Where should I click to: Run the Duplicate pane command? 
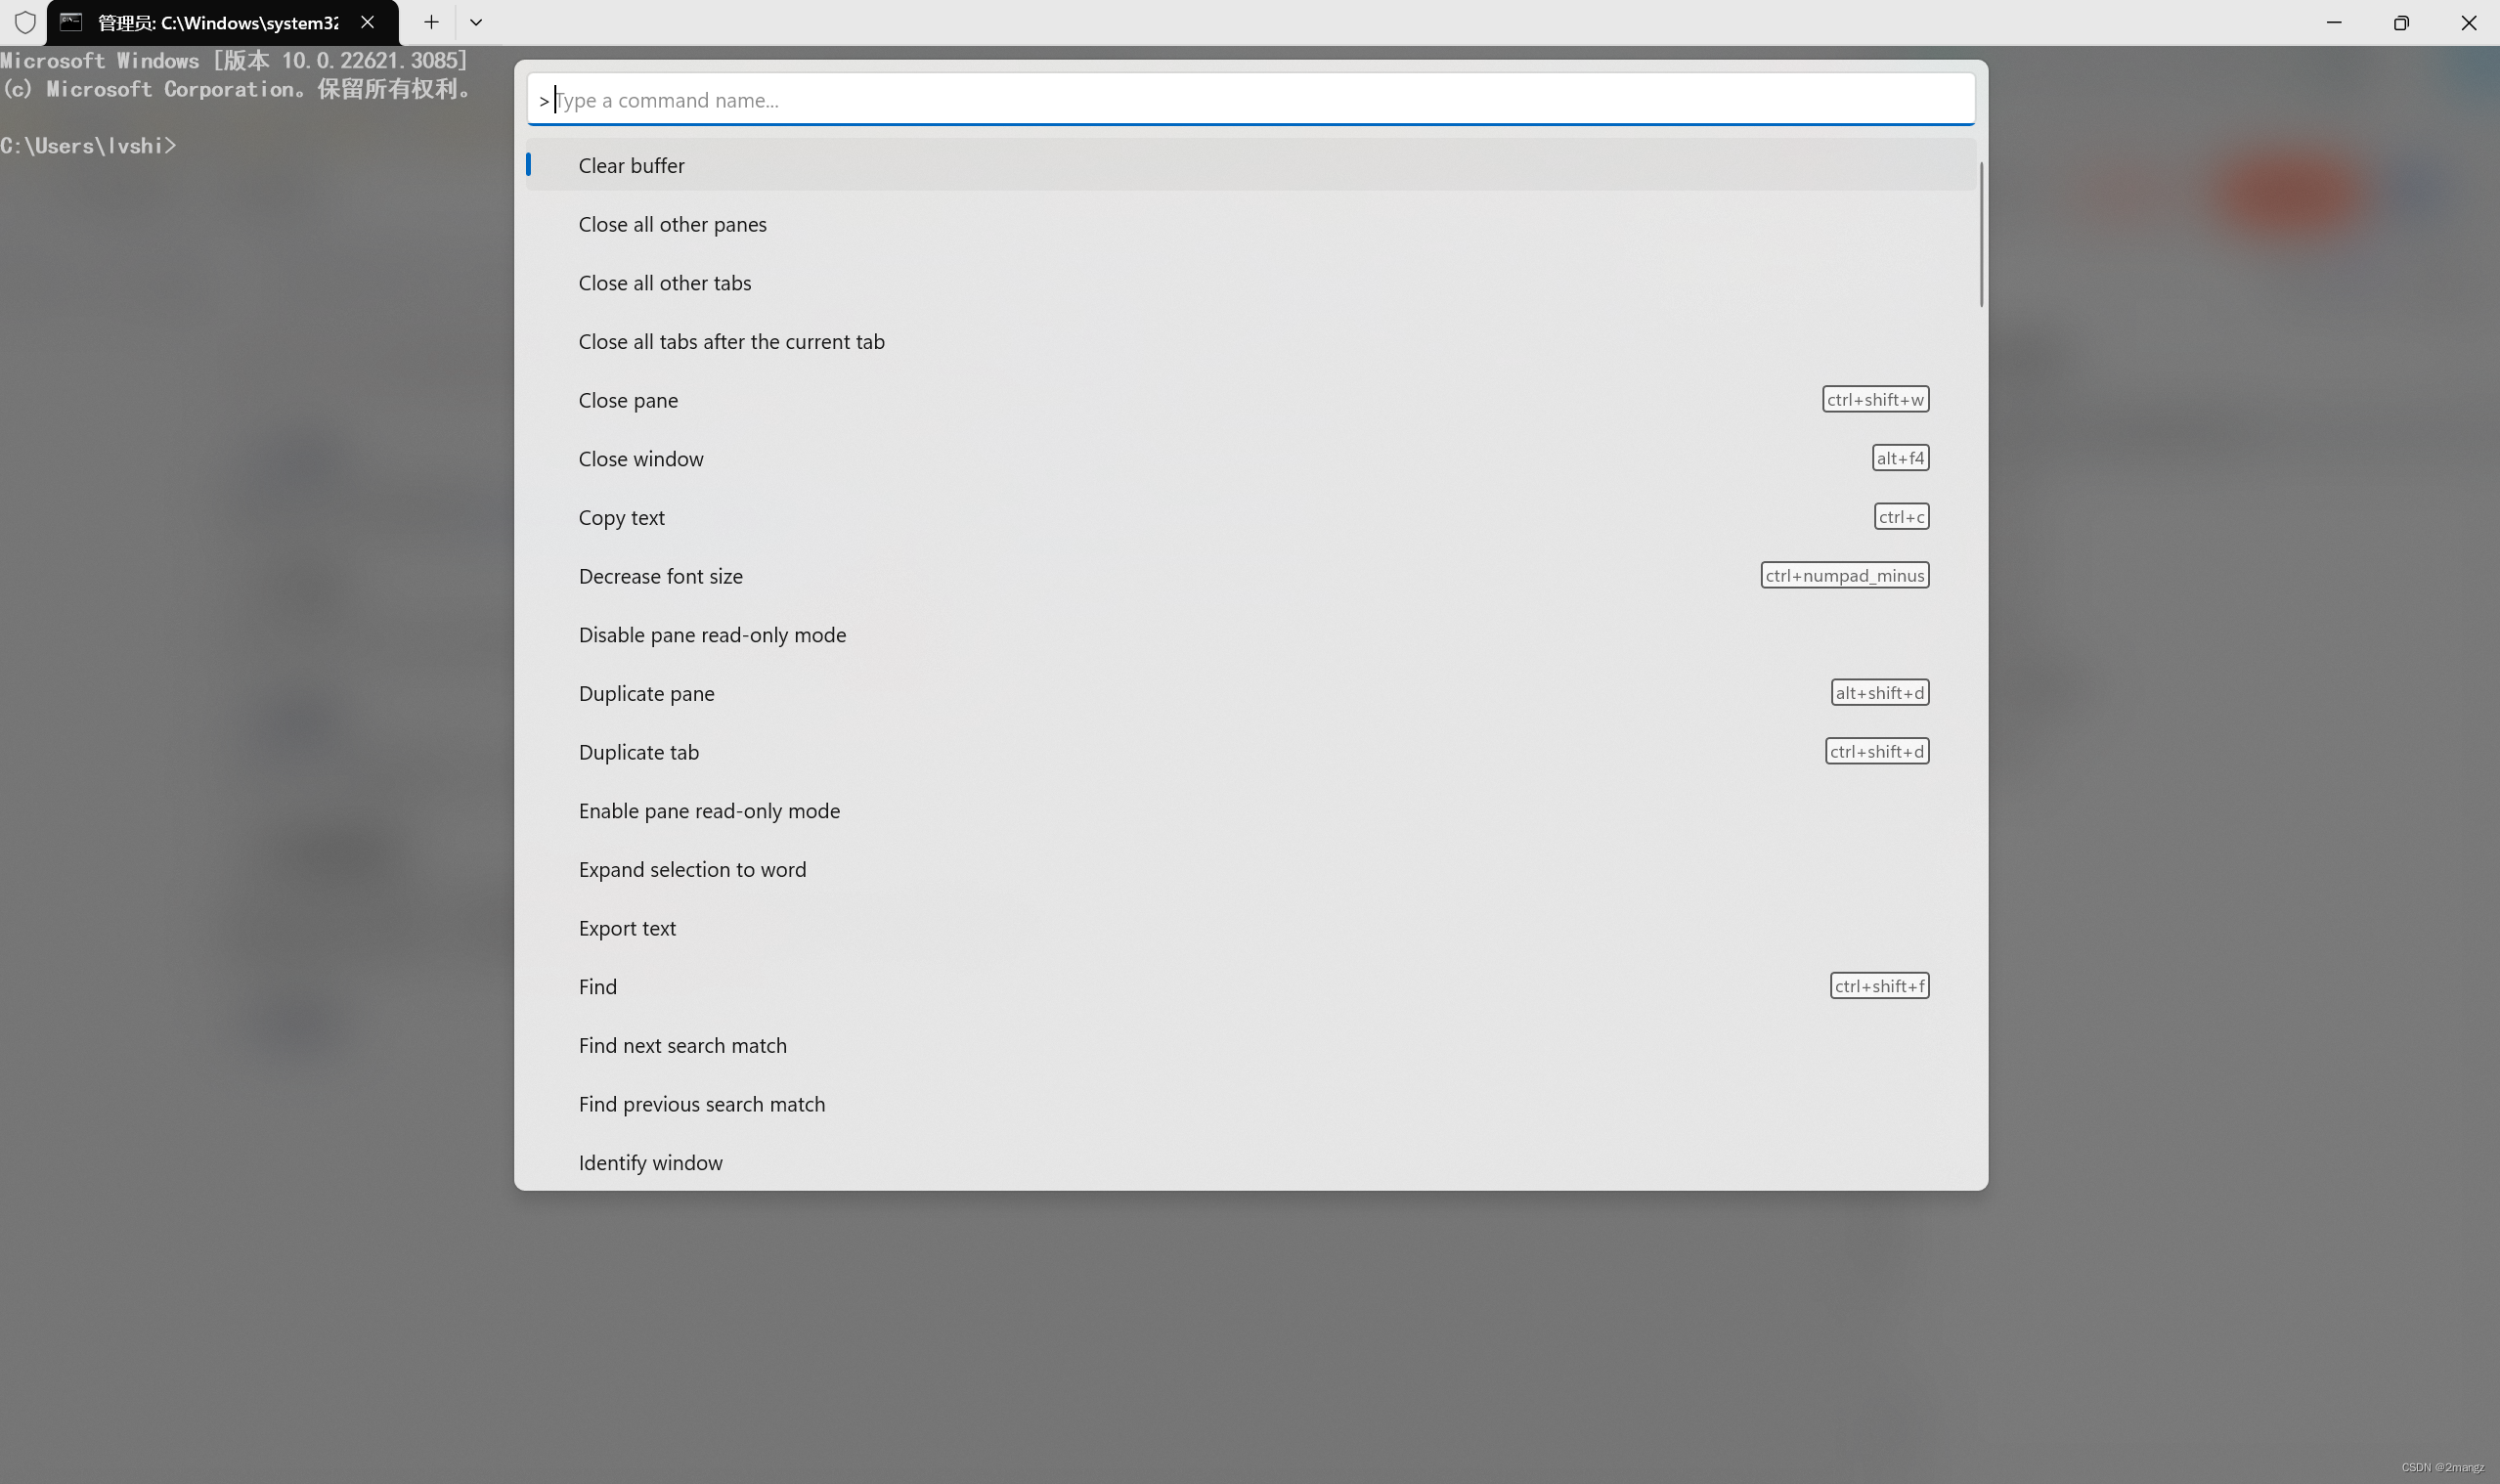(1250, 693)
